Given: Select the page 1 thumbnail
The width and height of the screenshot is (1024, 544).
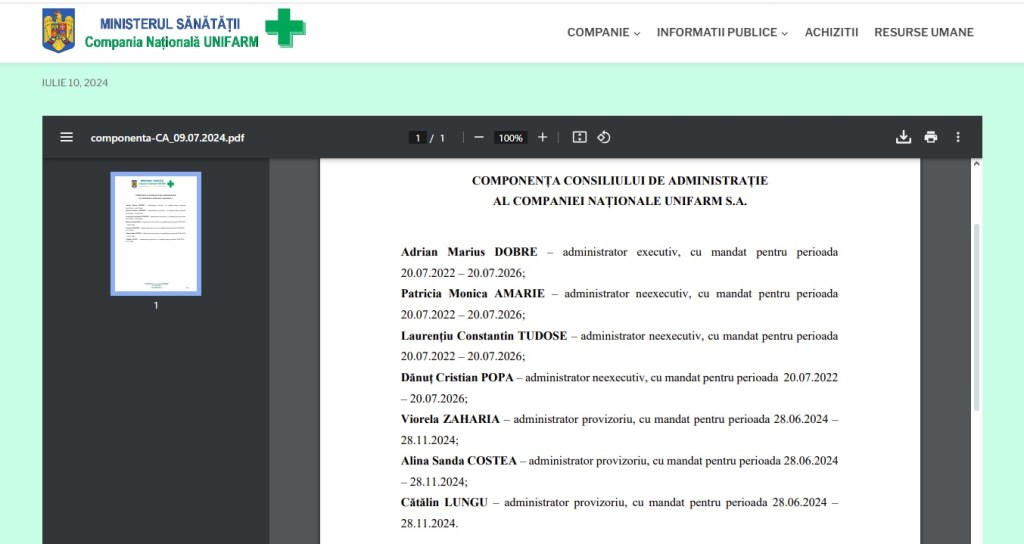Looking at the screenshot, I should tap(156, 234).
